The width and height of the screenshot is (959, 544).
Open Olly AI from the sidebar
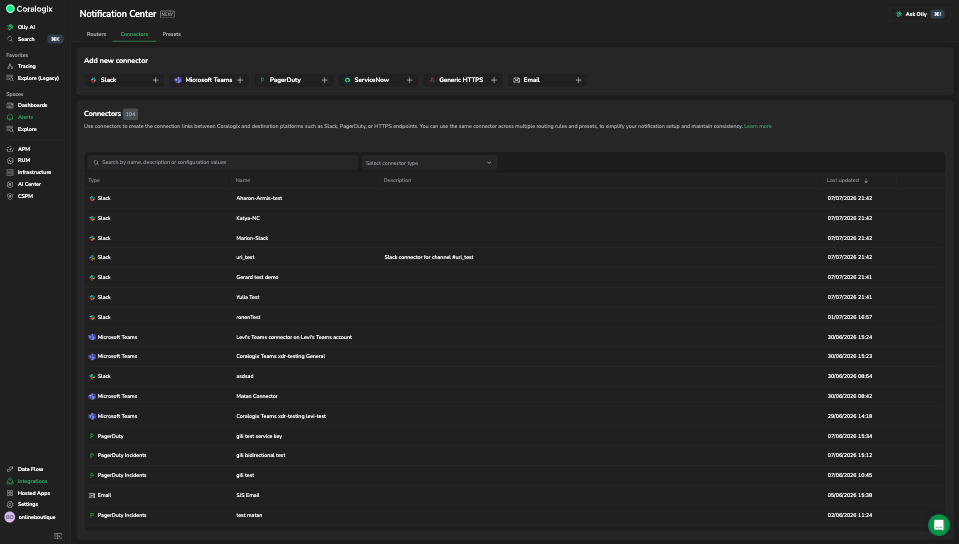[x=21, y=27]
